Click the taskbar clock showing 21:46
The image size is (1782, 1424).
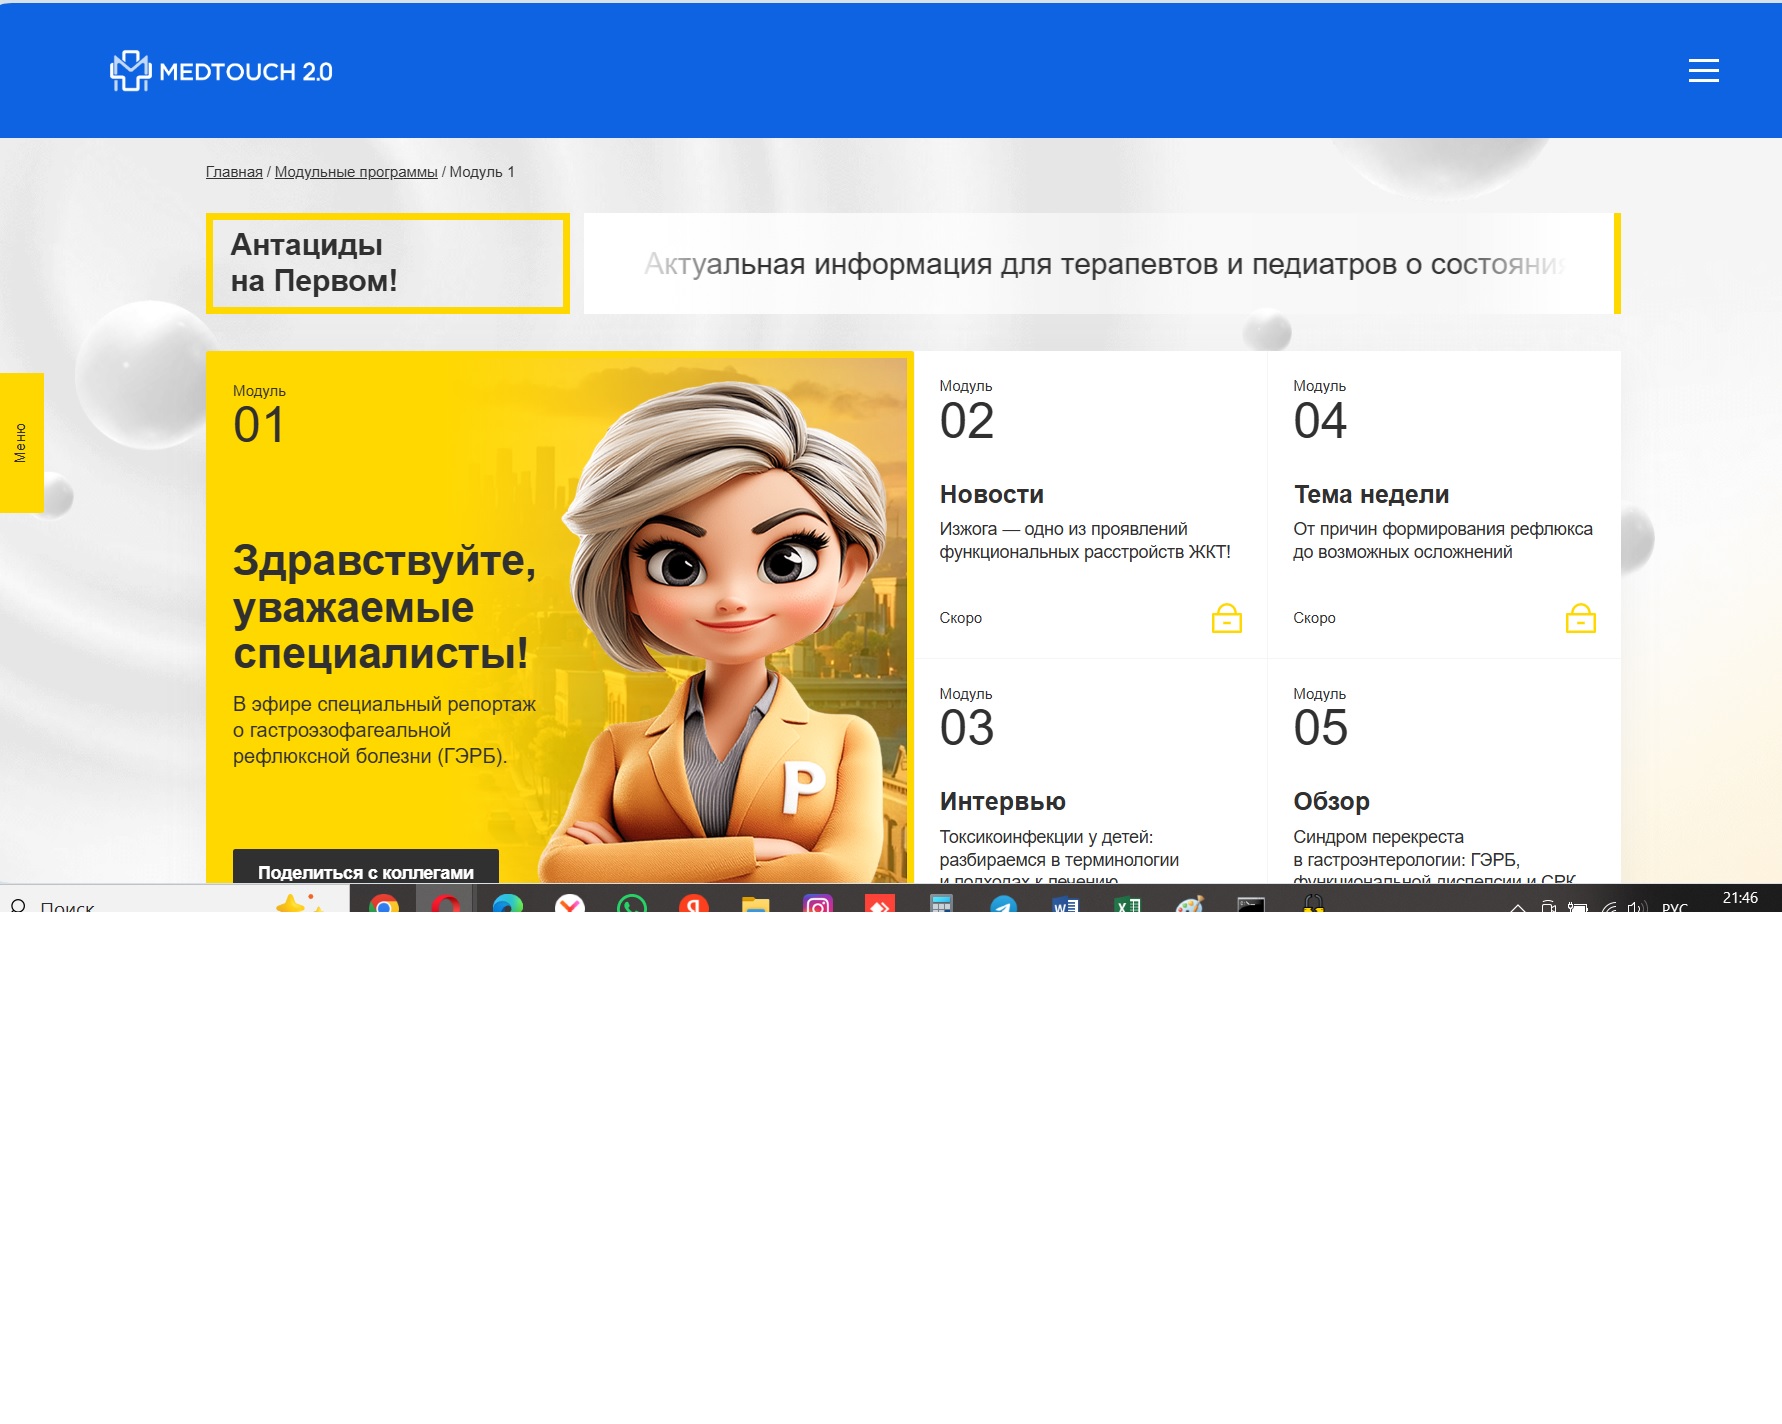pos(1740,899)
